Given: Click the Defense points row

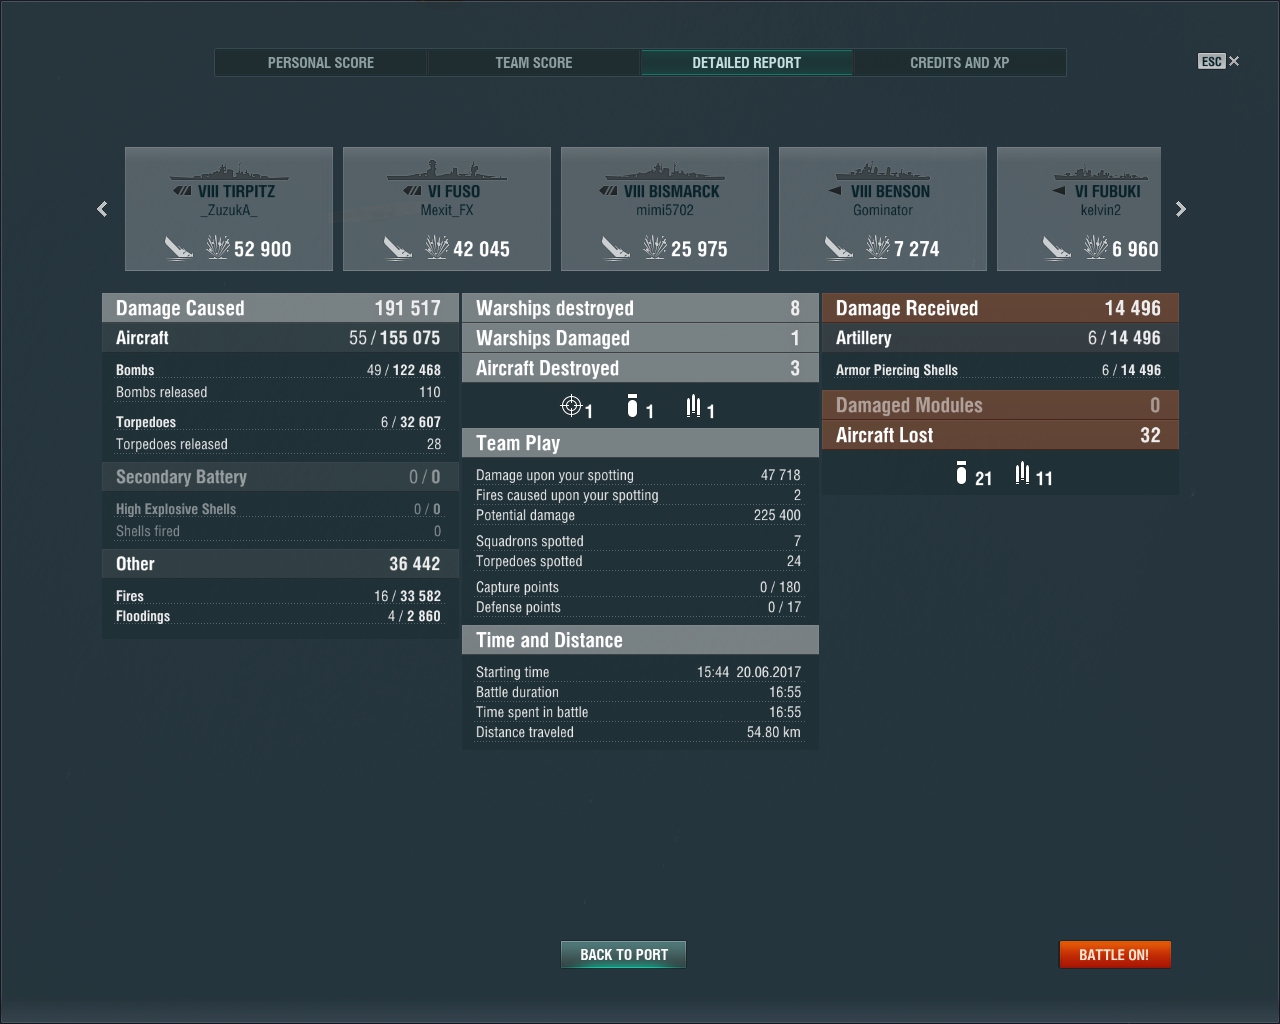Looking at the screenshot, I should coord(638,607).
